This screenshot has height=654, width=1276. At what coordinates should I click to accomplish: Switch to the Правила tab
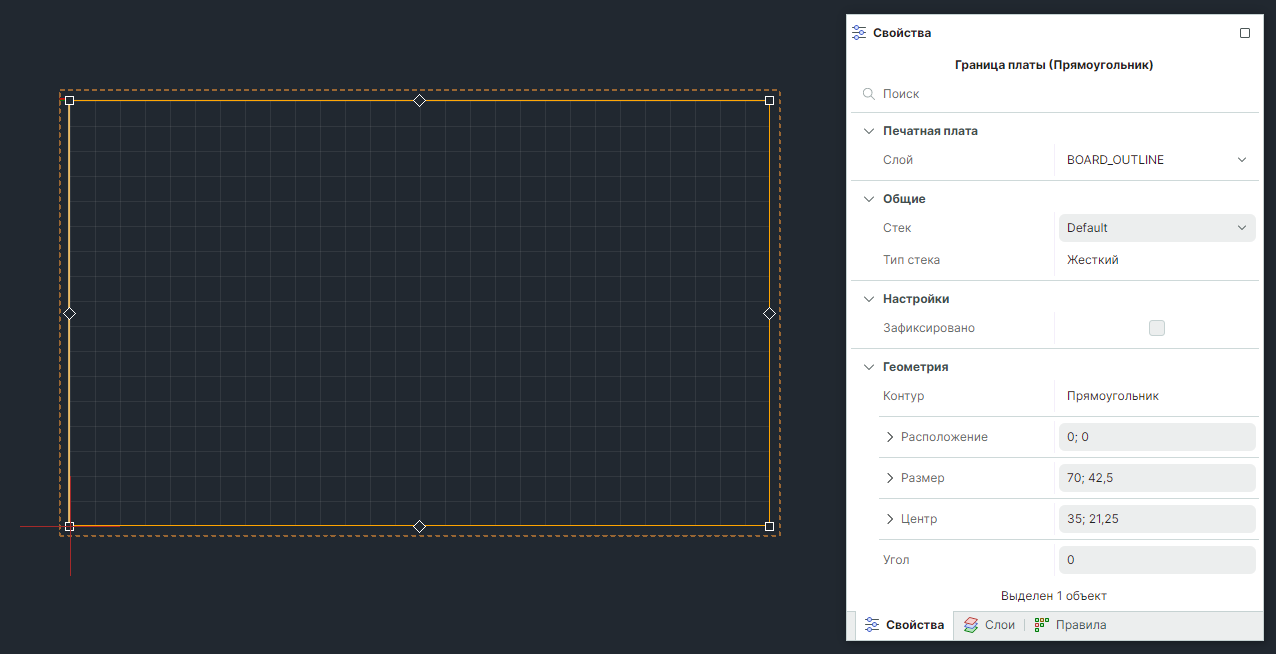point(1071,625)
